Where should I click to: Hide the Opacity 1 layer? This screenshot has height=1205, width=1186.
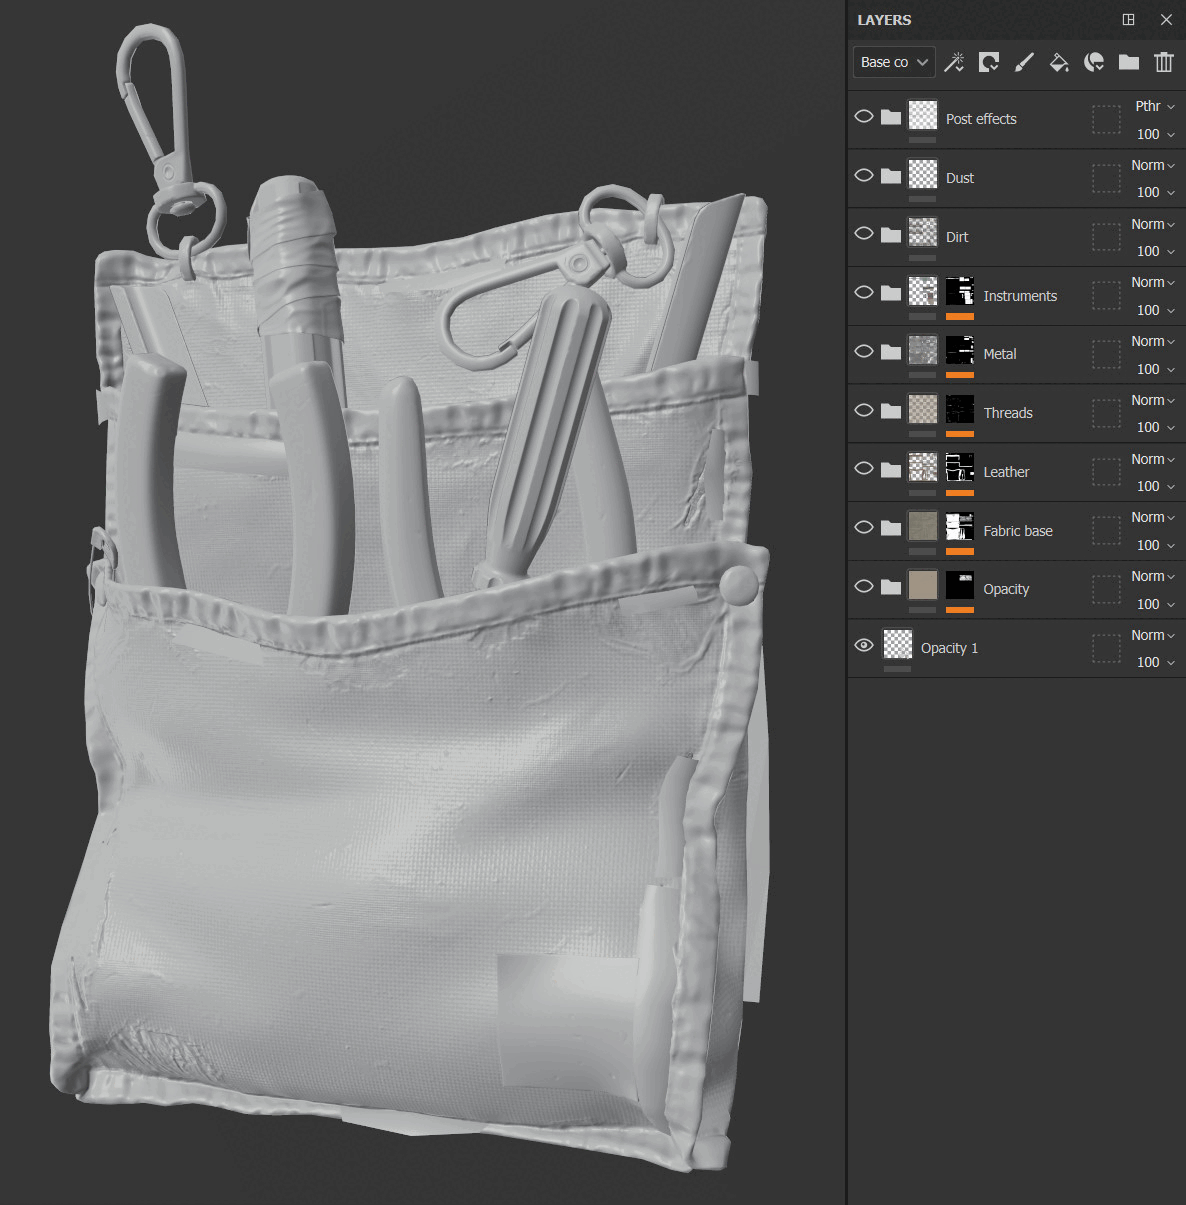point(864,645)
